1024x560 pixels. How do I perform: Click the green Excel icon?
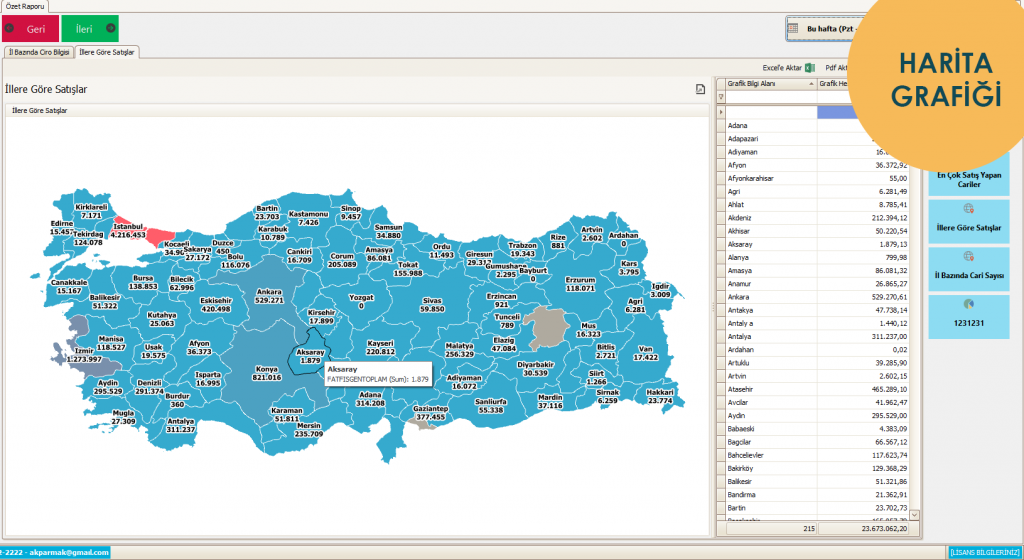pyautogui.click(x=810, y=68)
